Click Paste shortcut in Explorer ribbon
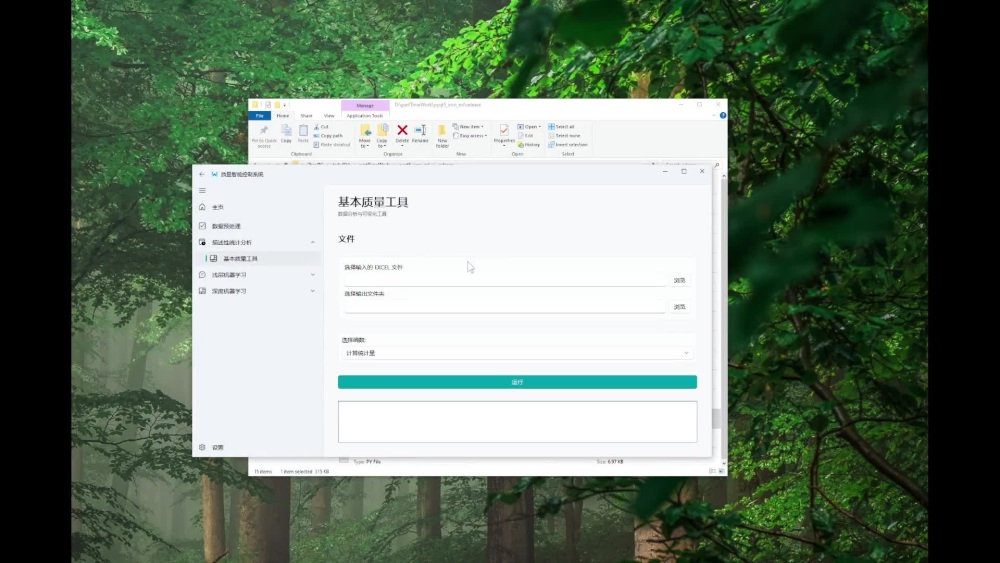This screenshot has width=1000, height=563. click(x=332, y=145)
